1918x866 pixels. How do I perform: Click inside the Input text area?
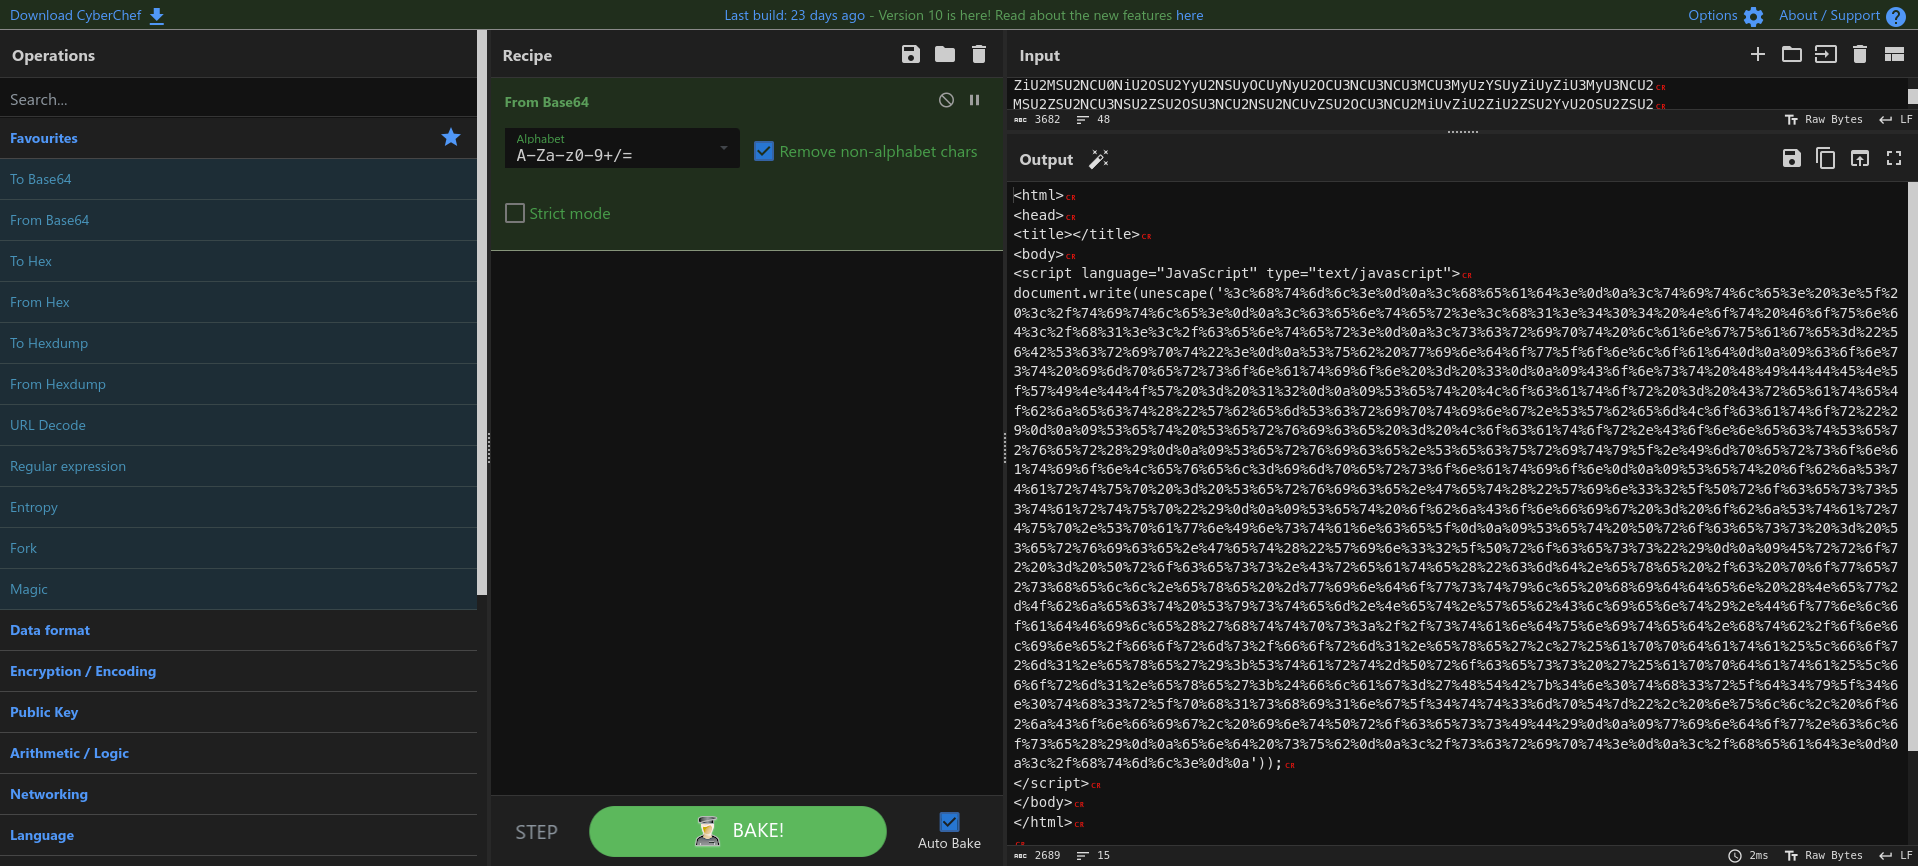click(x=1455, y=94)
